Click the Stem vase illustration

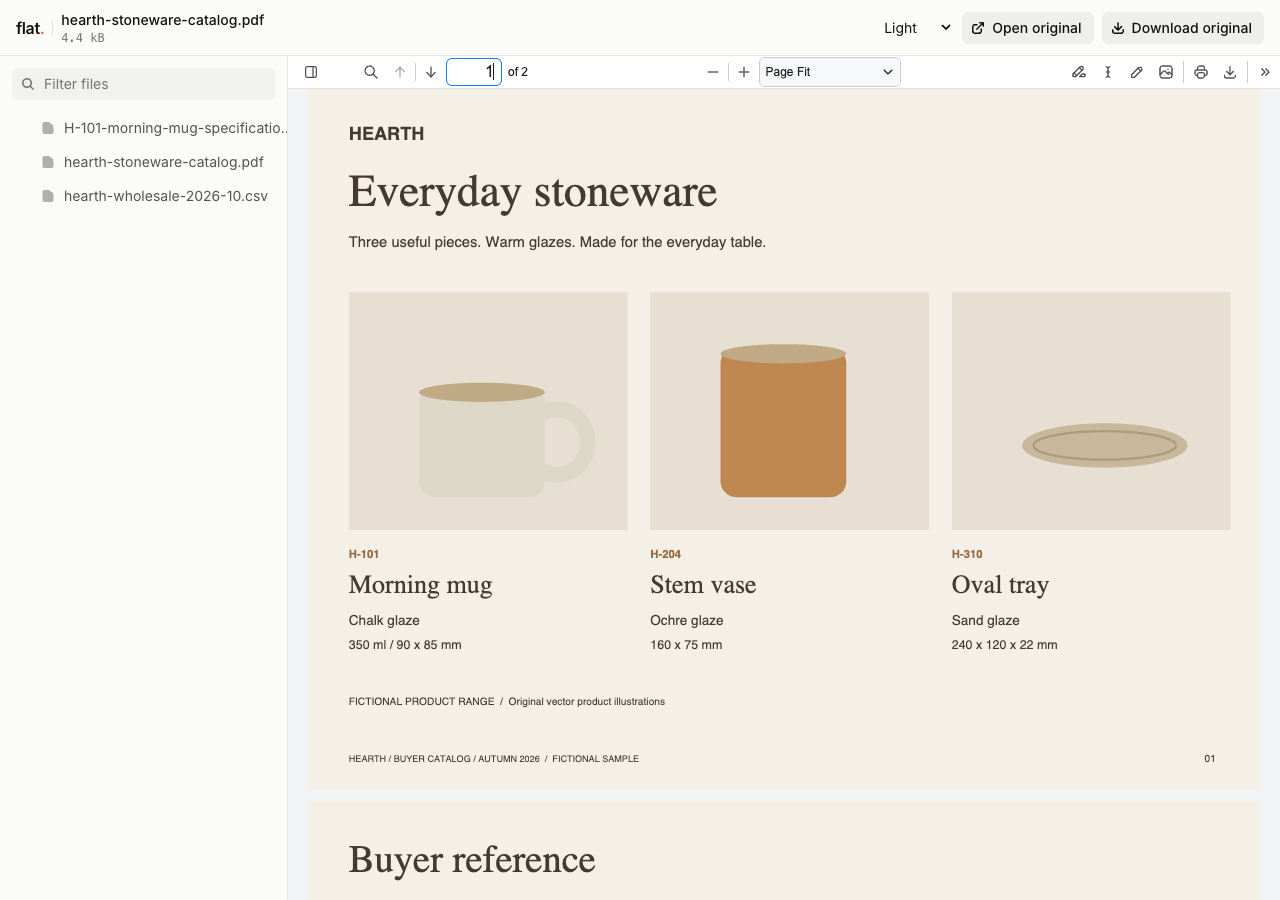coord(789,411)
